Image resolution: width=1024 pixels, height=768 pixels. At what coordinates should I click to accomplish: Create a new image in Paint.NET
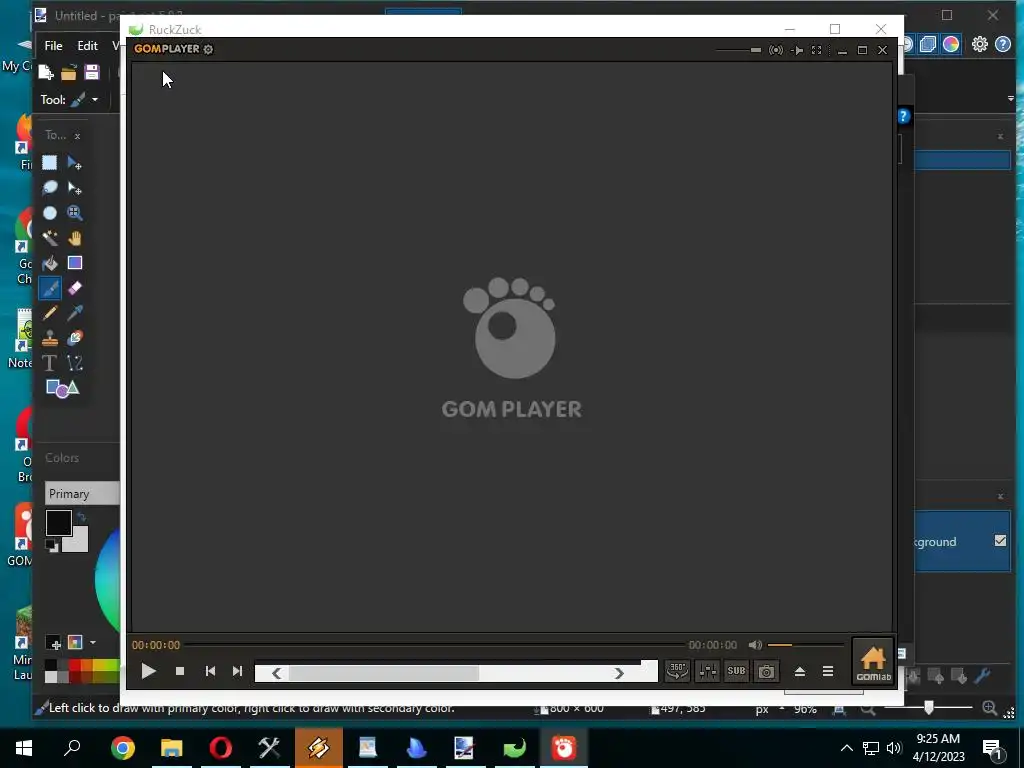tap(46, 72)
